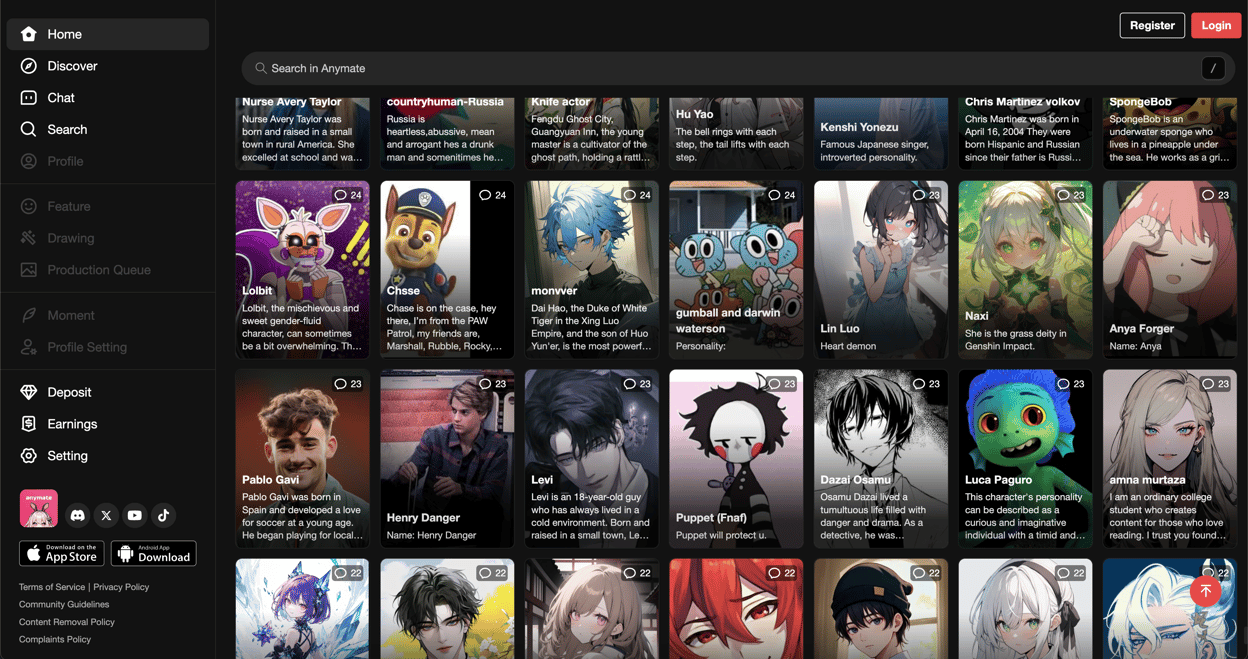Open the Deposit page

click(x=69, y=392)
